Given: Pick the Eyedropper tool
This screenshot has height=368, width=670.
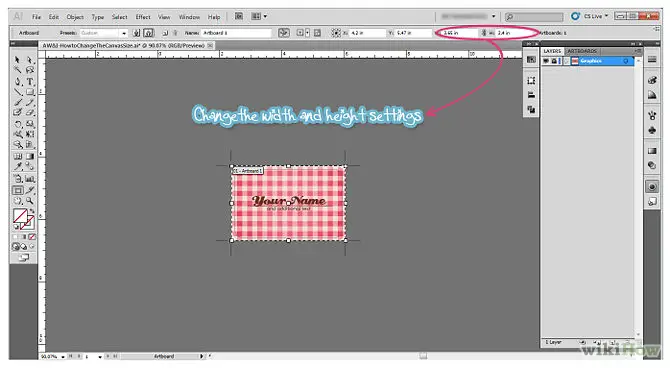Looking at the screenshot, I should (x=18, y=167).
